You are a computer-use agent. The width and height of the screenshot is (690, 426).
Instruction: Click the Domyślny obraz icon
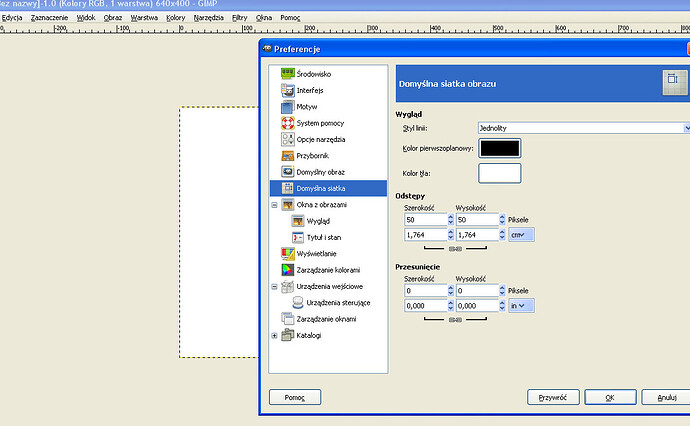pos(287,172)
